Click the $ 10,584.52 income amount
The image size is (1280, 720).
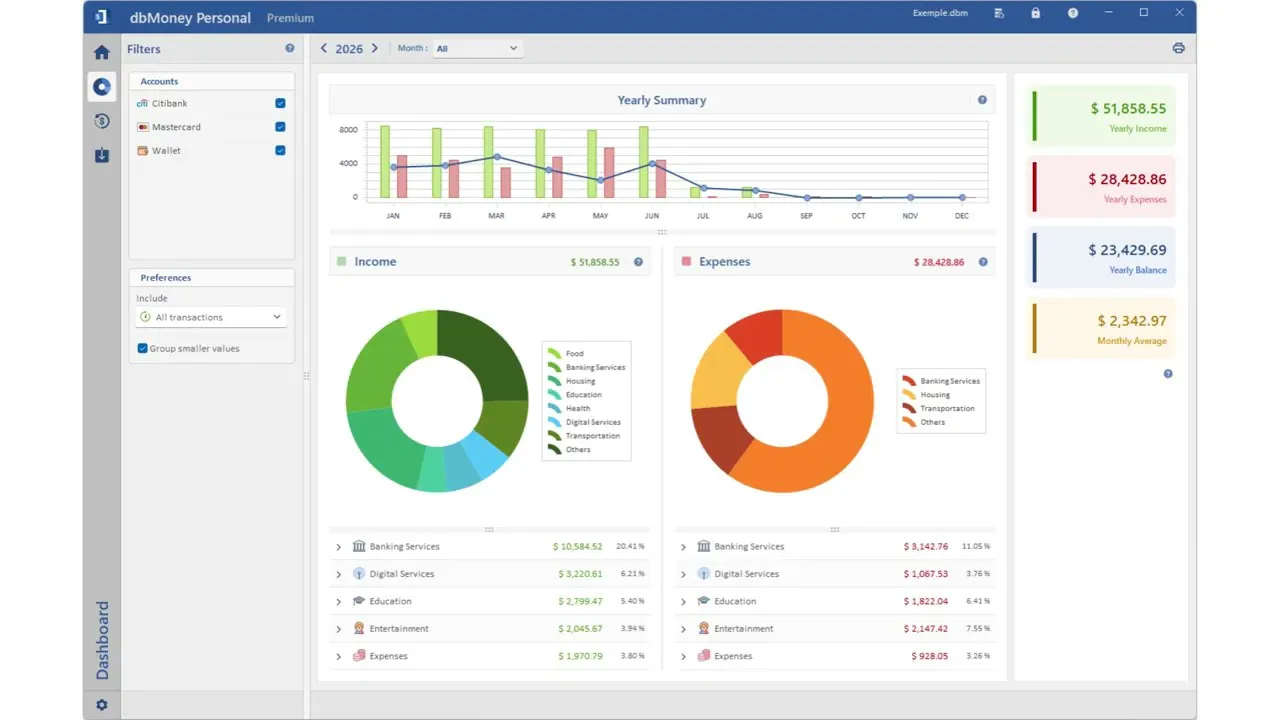(x=577, y=547)
